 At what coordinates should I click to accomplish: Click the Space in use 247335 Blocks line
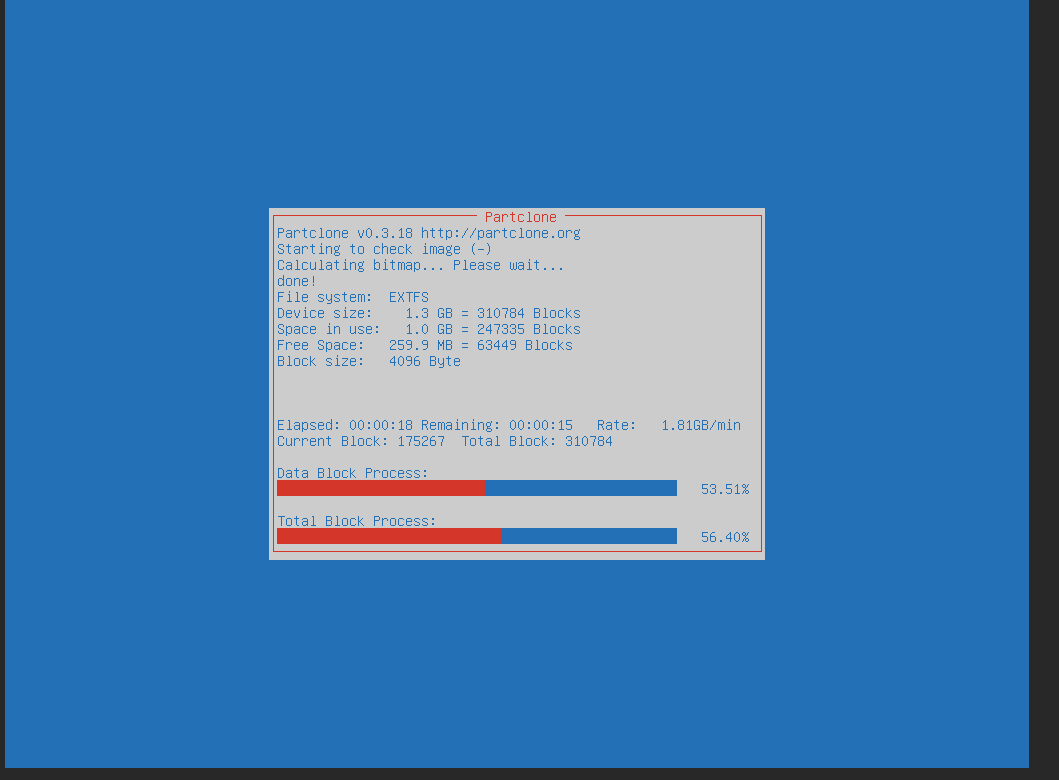(x=428, y=330)
